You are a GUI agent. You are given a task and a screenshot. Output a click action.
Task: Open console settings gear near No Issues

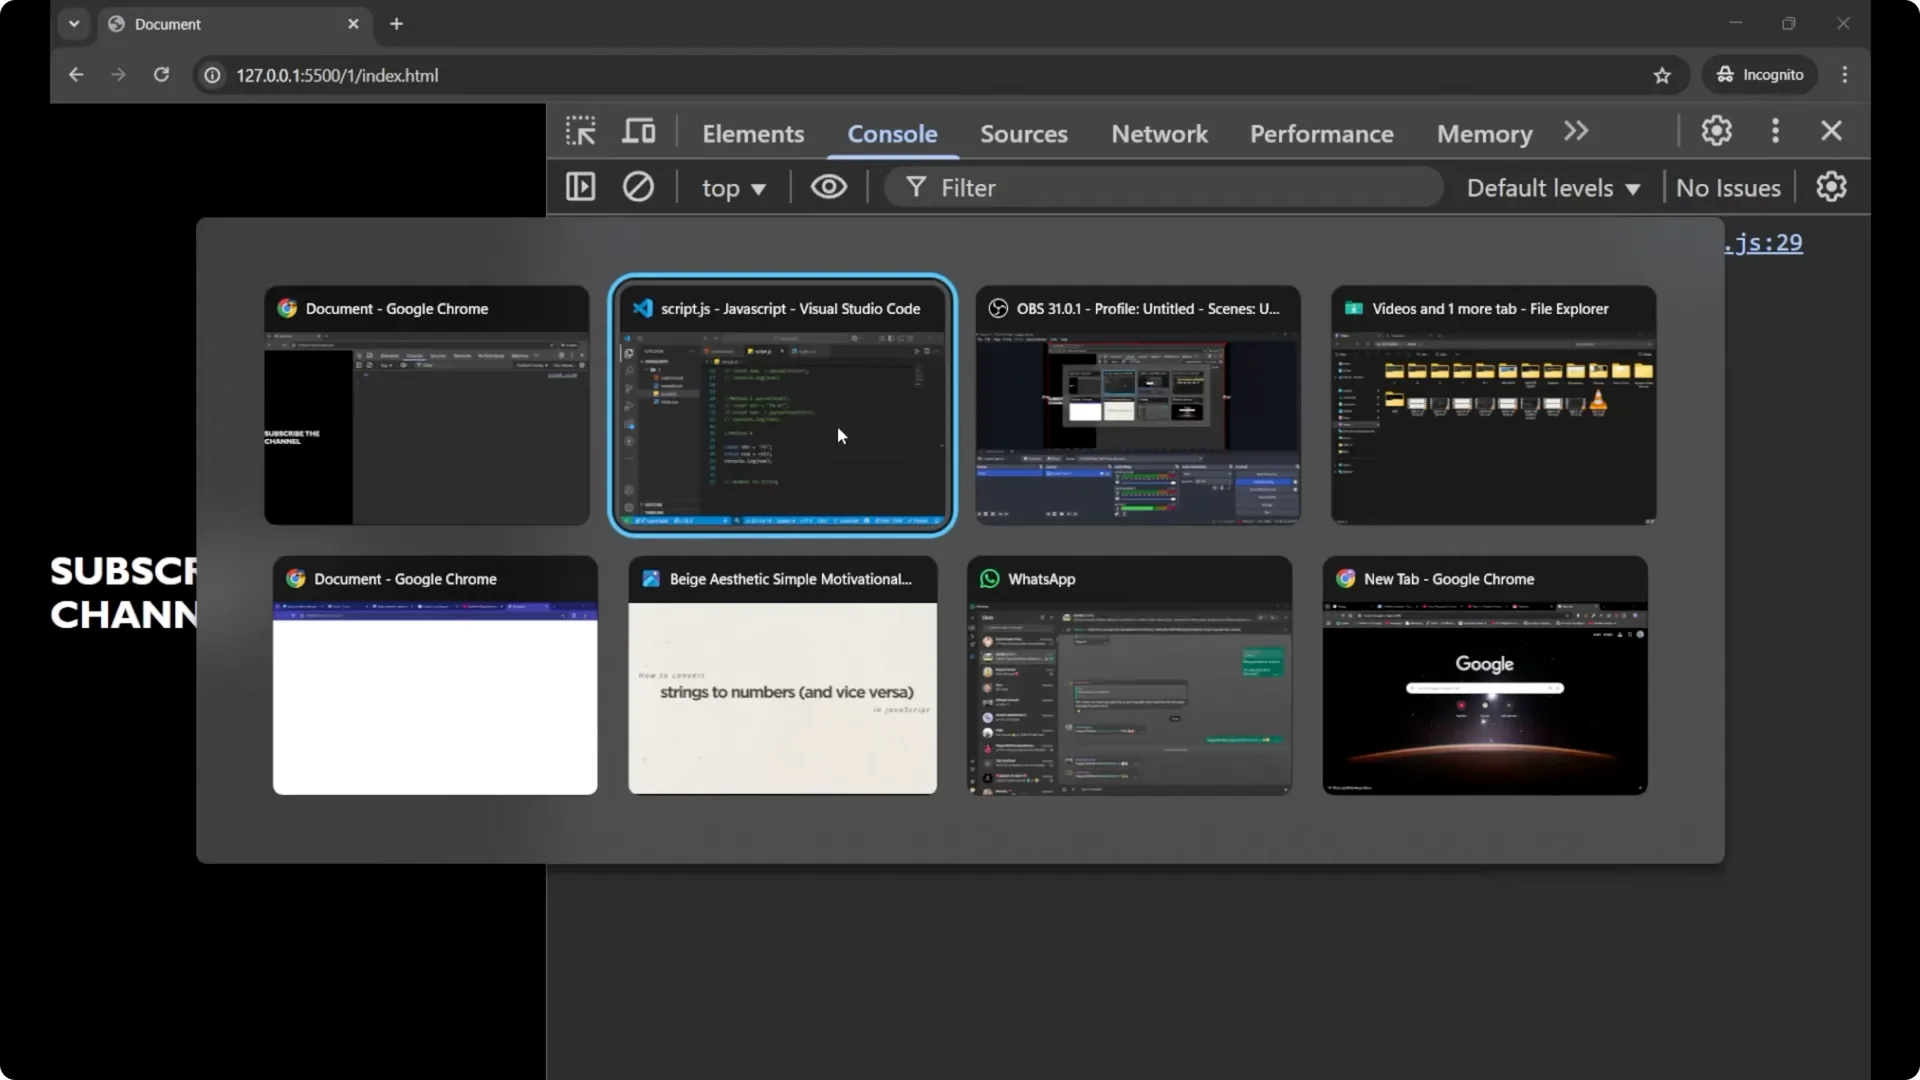(x=1831, y=187)
